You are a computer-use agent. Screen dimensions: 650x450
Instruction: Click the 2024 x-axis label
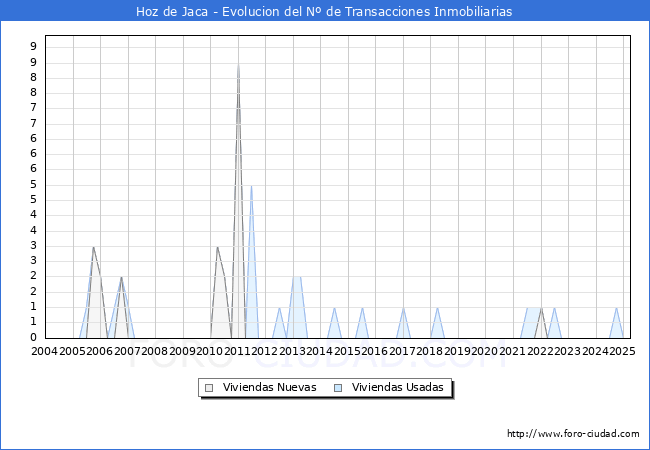(595, 351)
